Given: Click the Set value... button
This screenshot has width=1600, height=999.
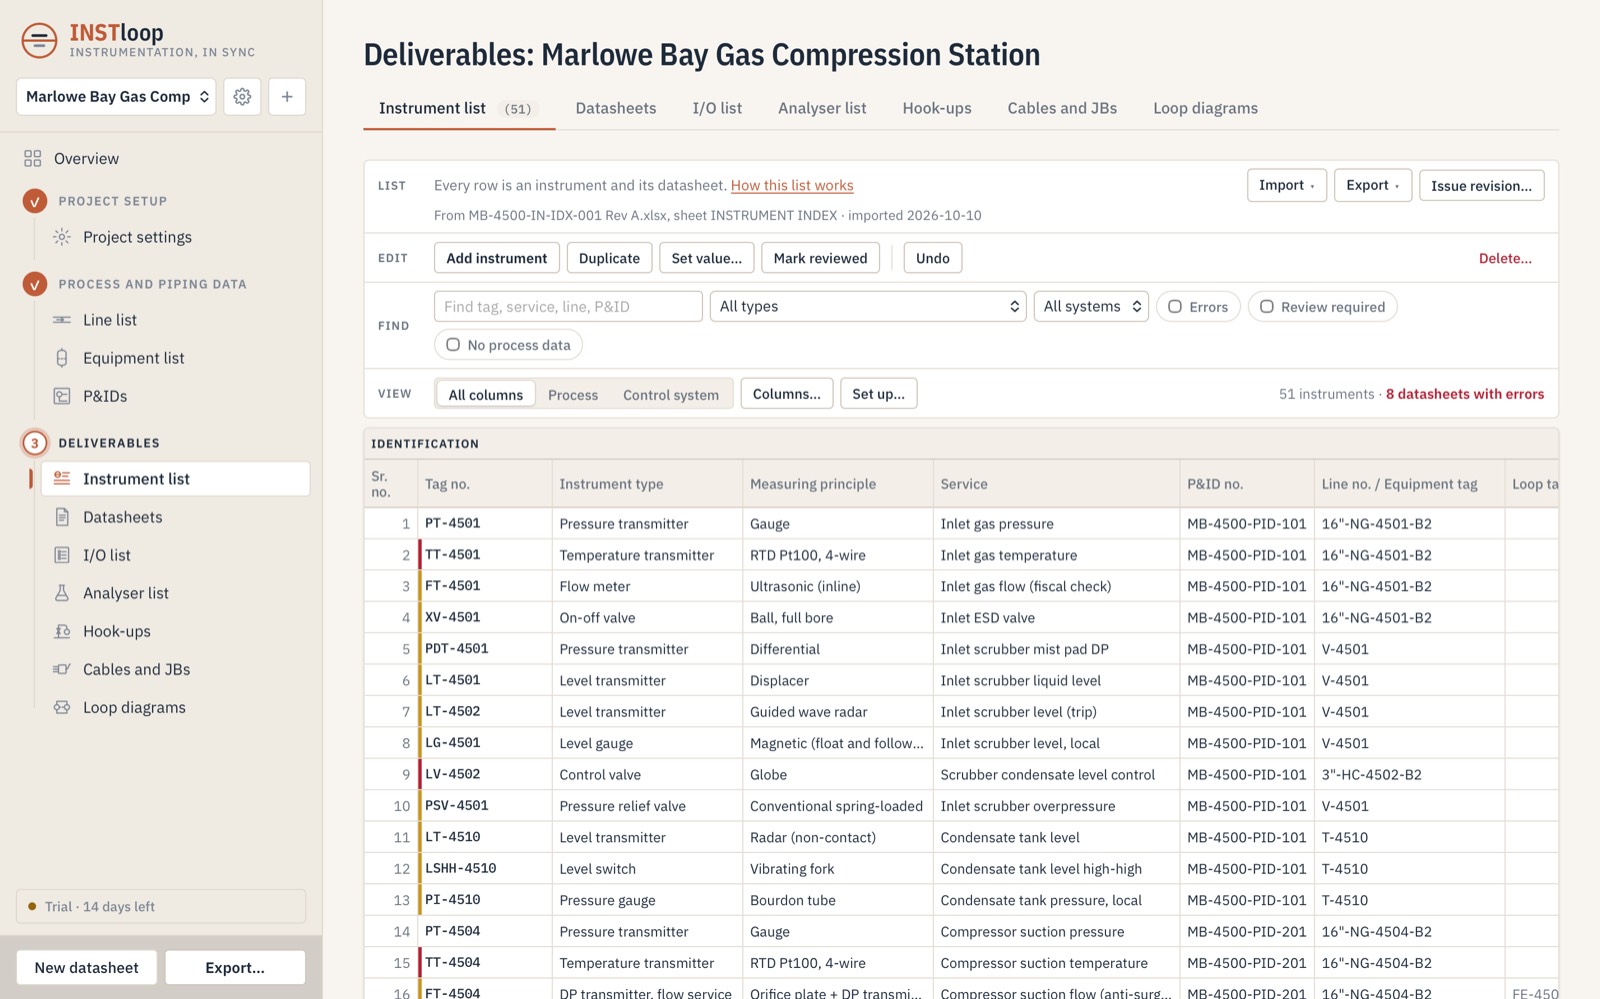Looking at the screenshot, I should [707, 258].
